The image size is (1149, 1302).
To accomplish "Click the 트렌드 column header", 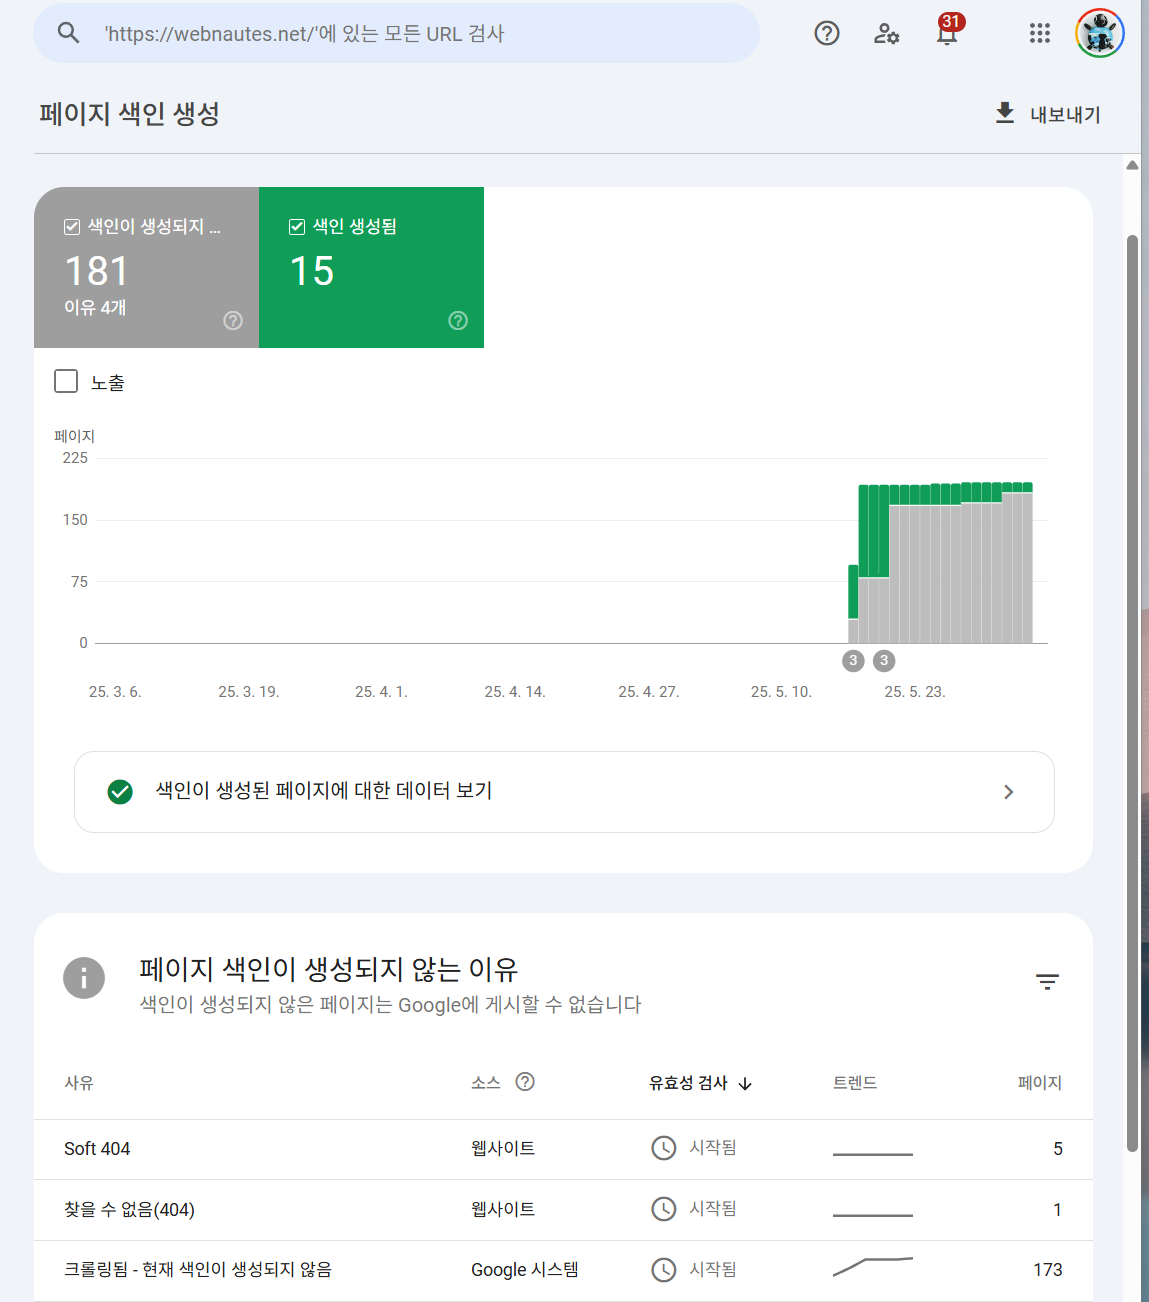I will (855, 1083).
